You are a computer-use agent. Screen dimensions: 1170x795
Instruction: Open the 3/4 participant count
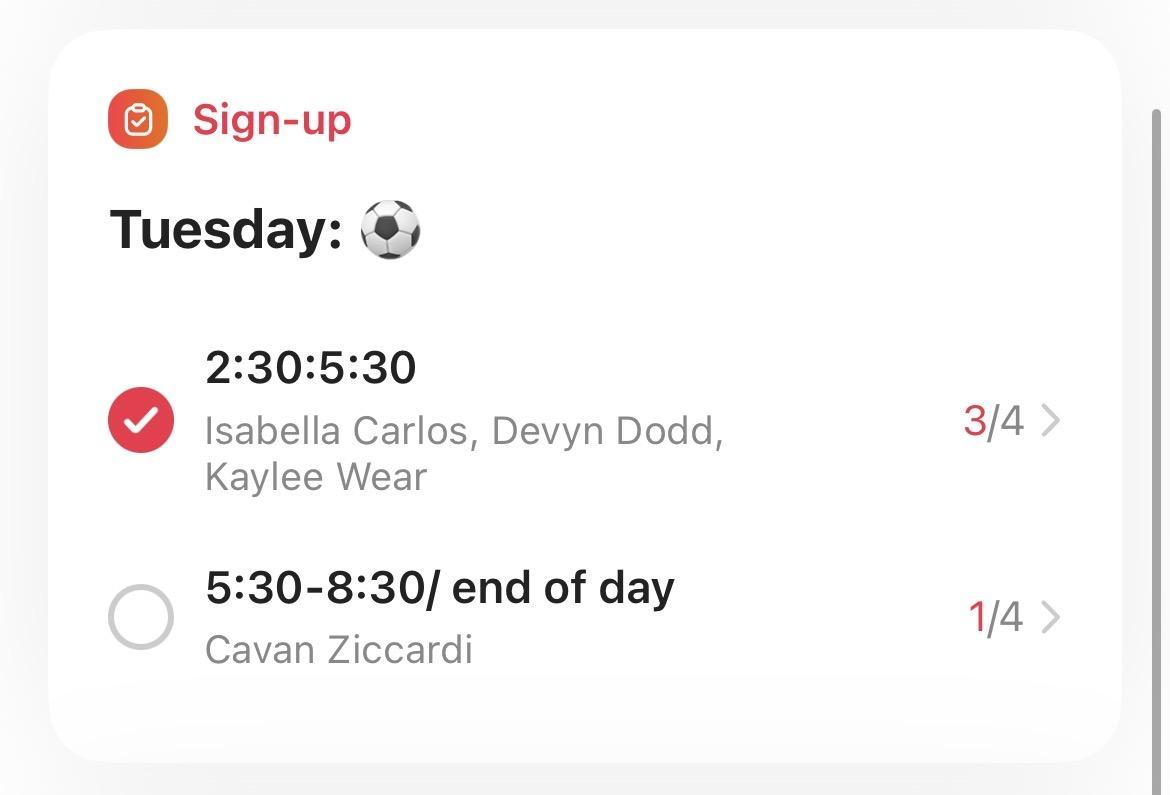click(x=993, y=421)
